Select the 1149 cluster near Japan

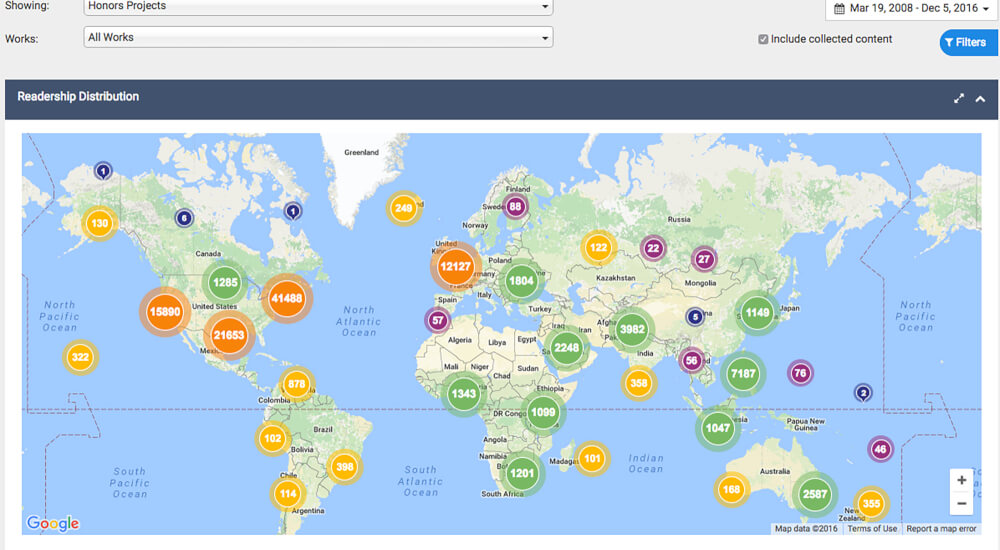758,313
